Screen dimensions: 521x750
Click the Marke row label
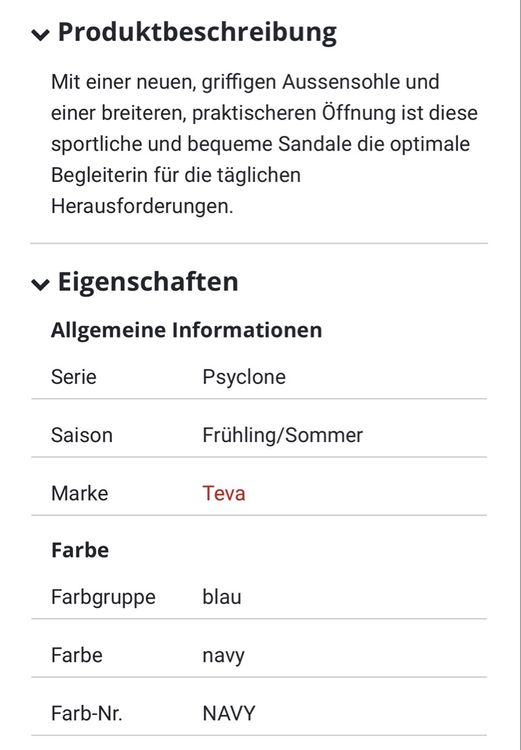79,493
